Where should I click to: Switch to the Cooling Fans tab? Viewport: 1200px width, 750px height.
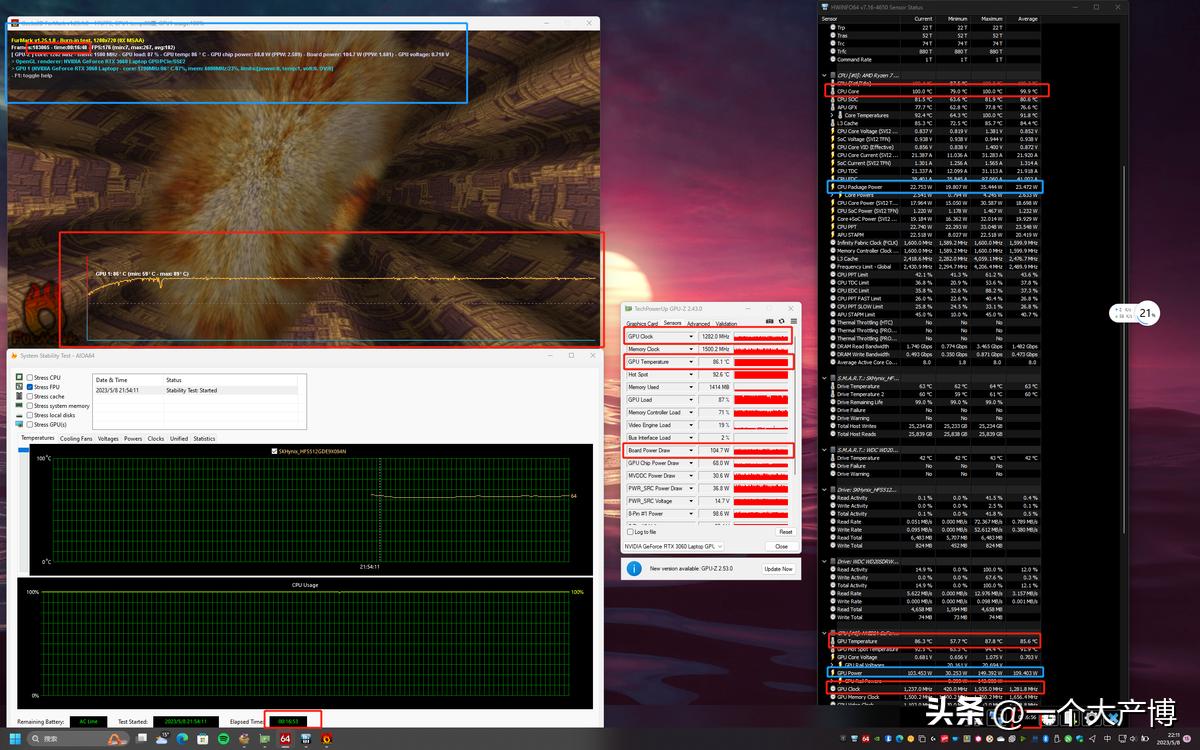click(x=76, y=438)
